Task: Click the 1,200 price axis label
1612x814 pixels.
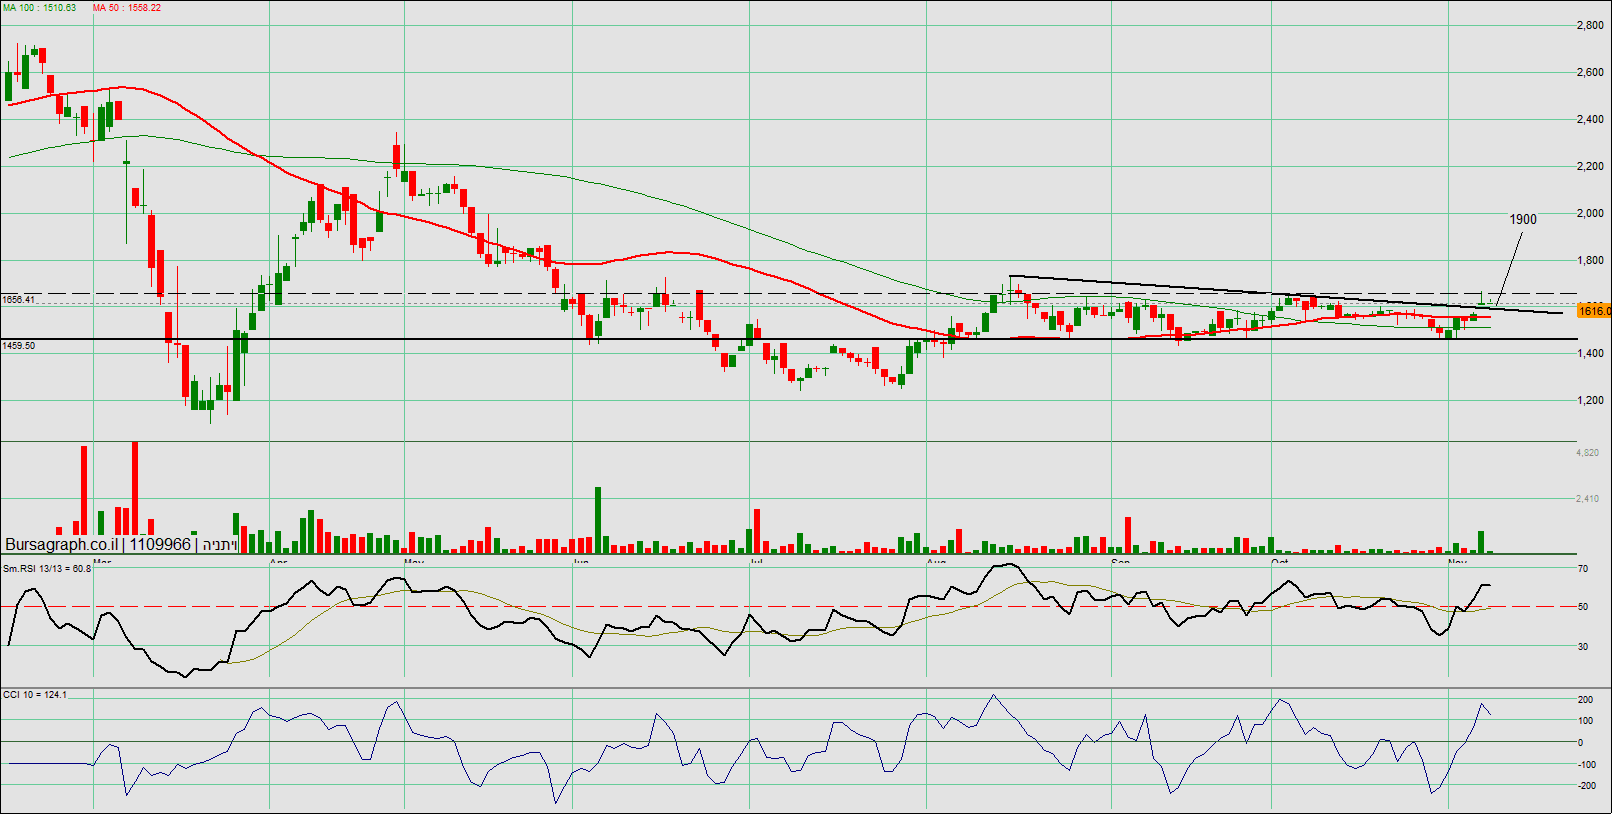Action: [1590, 401]
